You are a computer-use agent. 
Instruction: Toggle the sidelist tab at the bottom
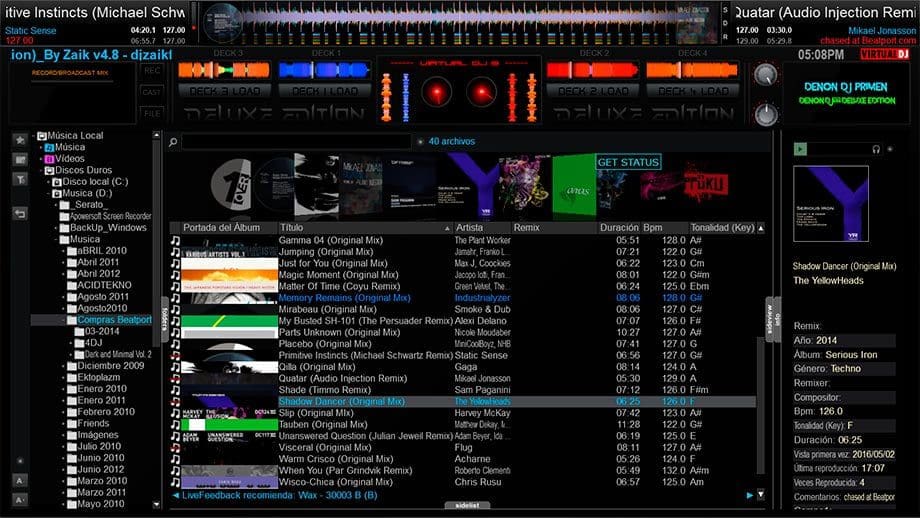(x=467, y=505)
